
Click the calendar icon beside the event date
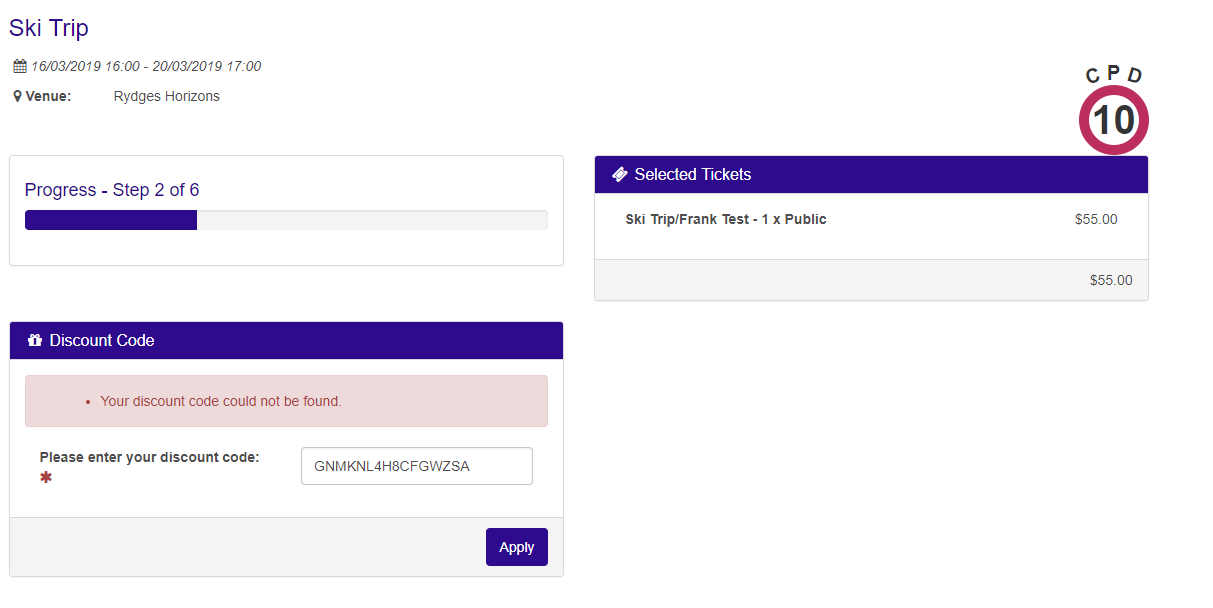(x=20, y=67)
